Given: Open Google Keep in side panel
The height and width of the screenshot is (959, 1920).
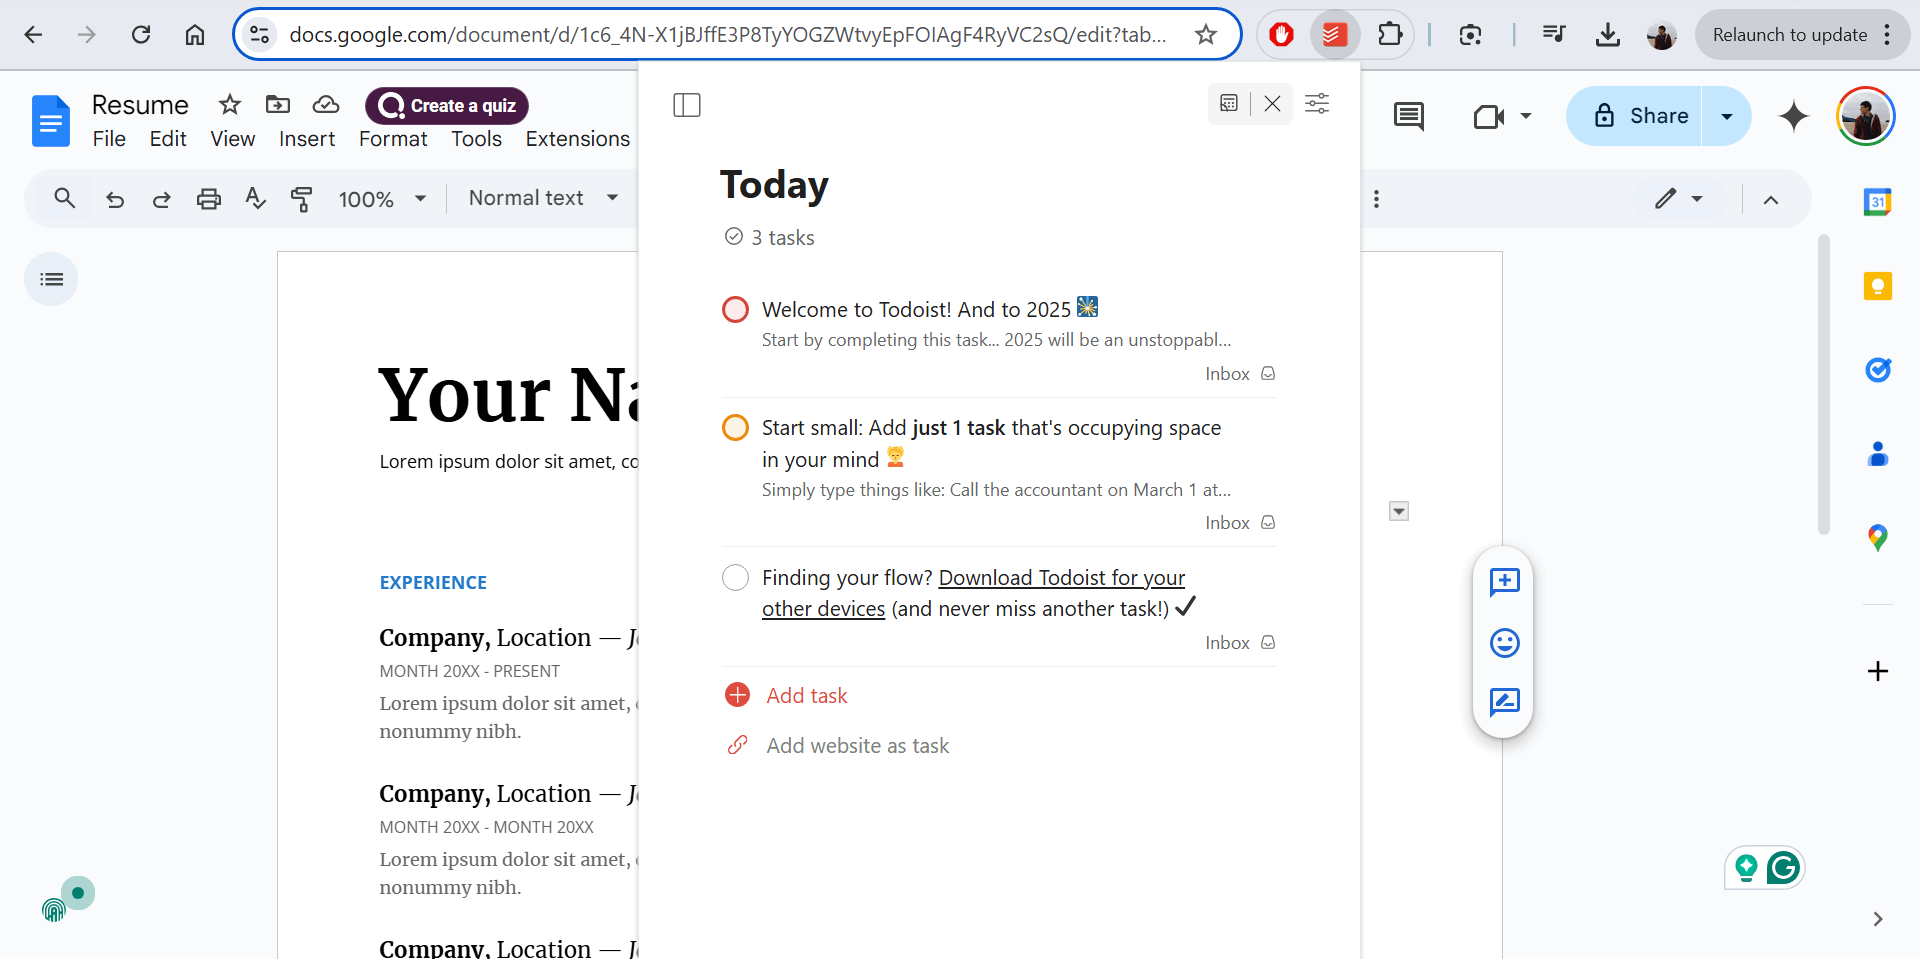Looking at the screenshot, I should (1877, 287).
